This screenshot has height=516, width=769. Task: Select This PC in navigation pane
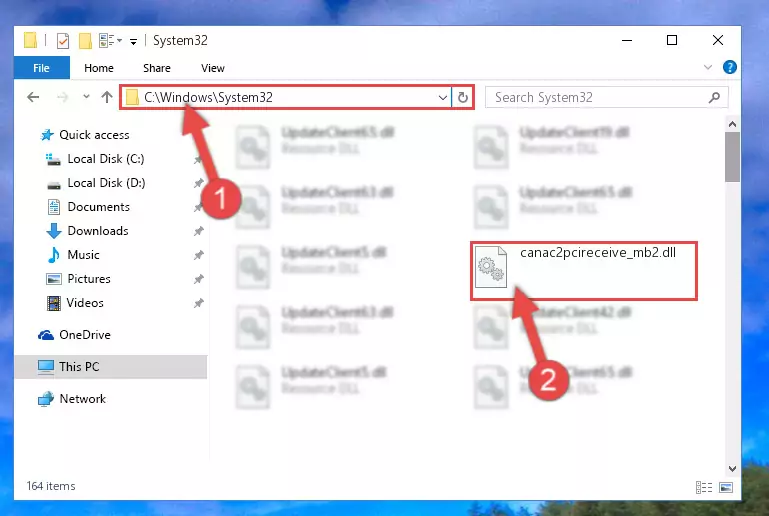pos(110,367)
